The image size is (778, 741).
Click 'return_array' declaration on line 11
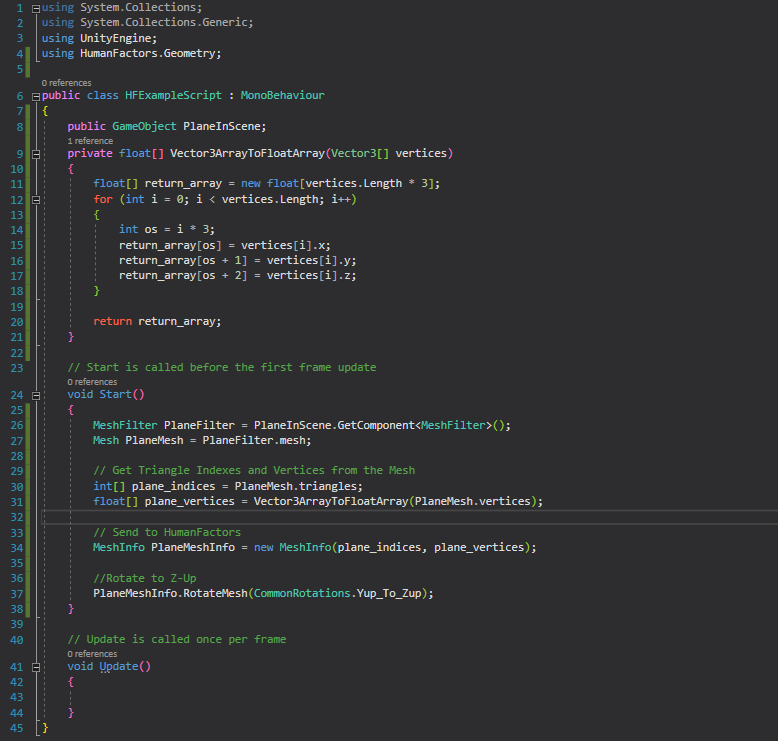[x=183, y=184]
